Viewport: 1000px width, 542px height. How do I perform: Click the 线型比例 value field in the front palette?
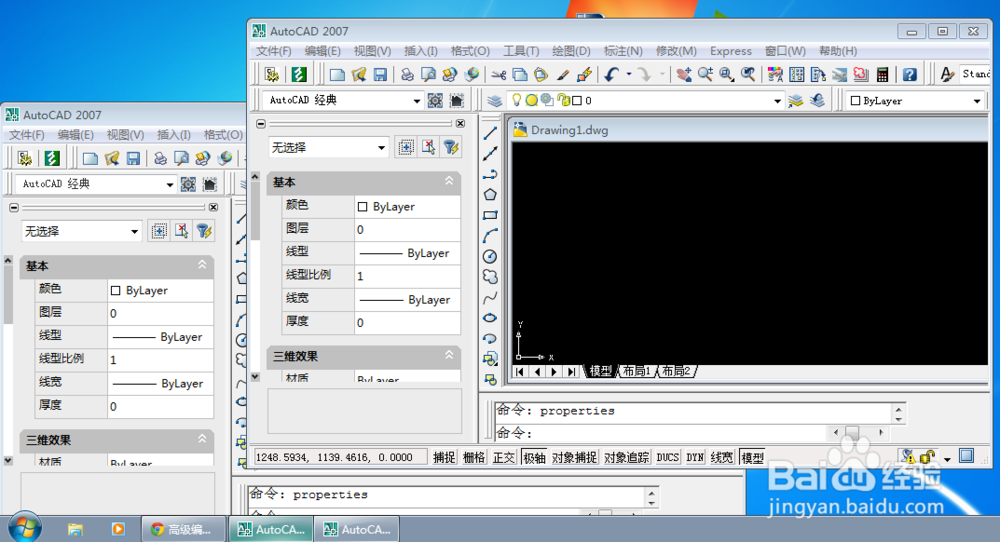click(x=408, y=276)
